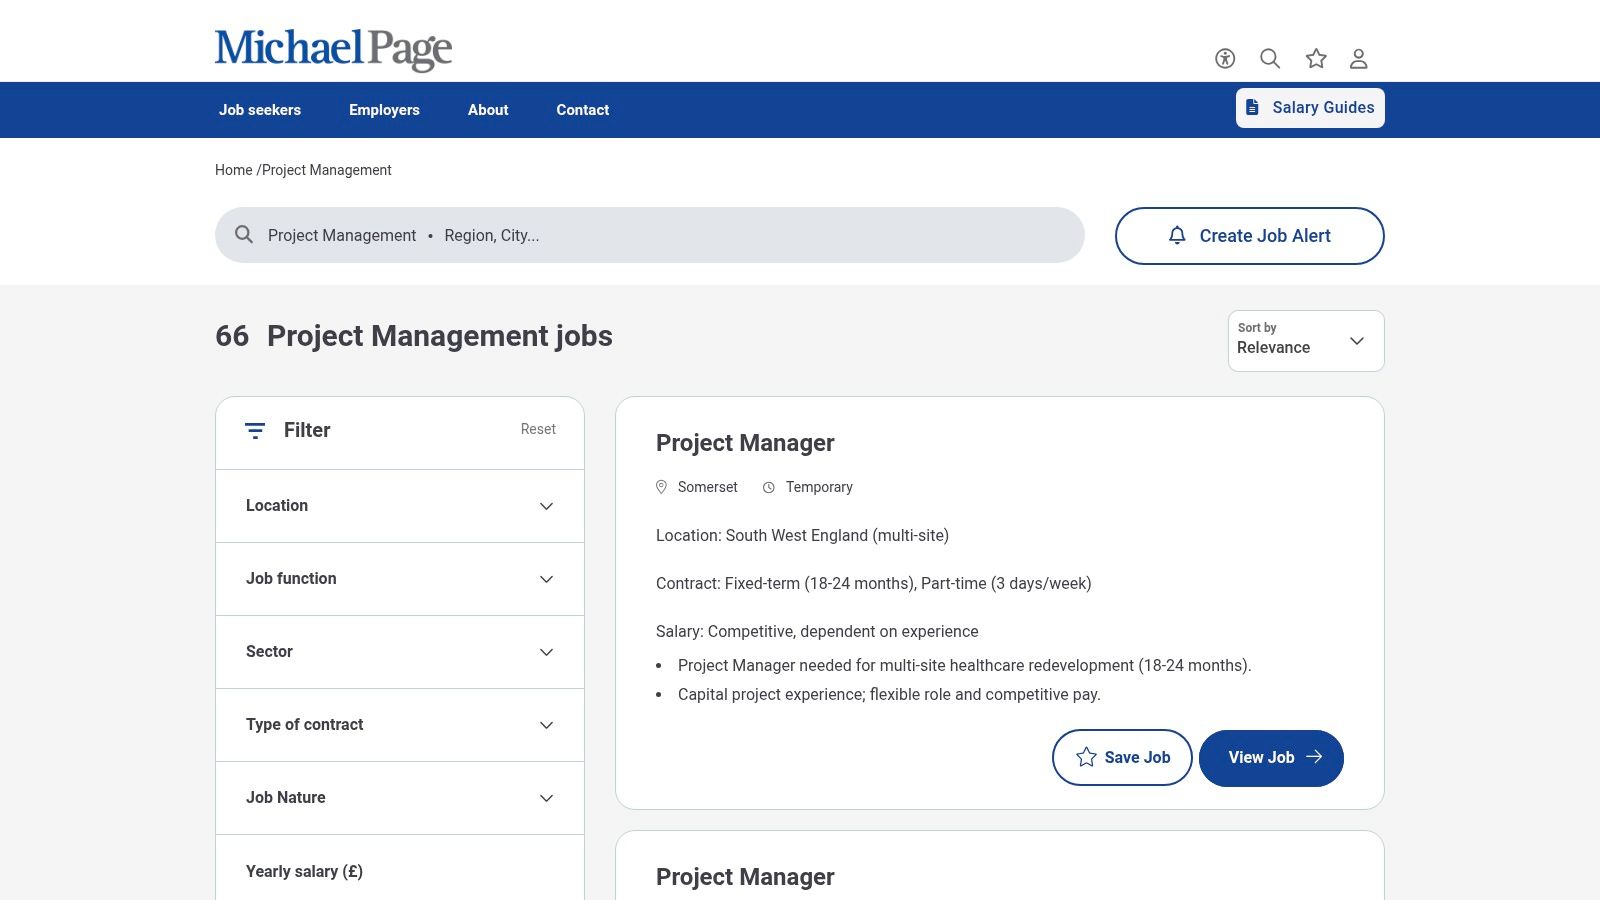Image resolution: width=1600 pixels, height=900 pixels.
Task: Open saved jobs via the star icon
Action: (x=1315, y=59)
